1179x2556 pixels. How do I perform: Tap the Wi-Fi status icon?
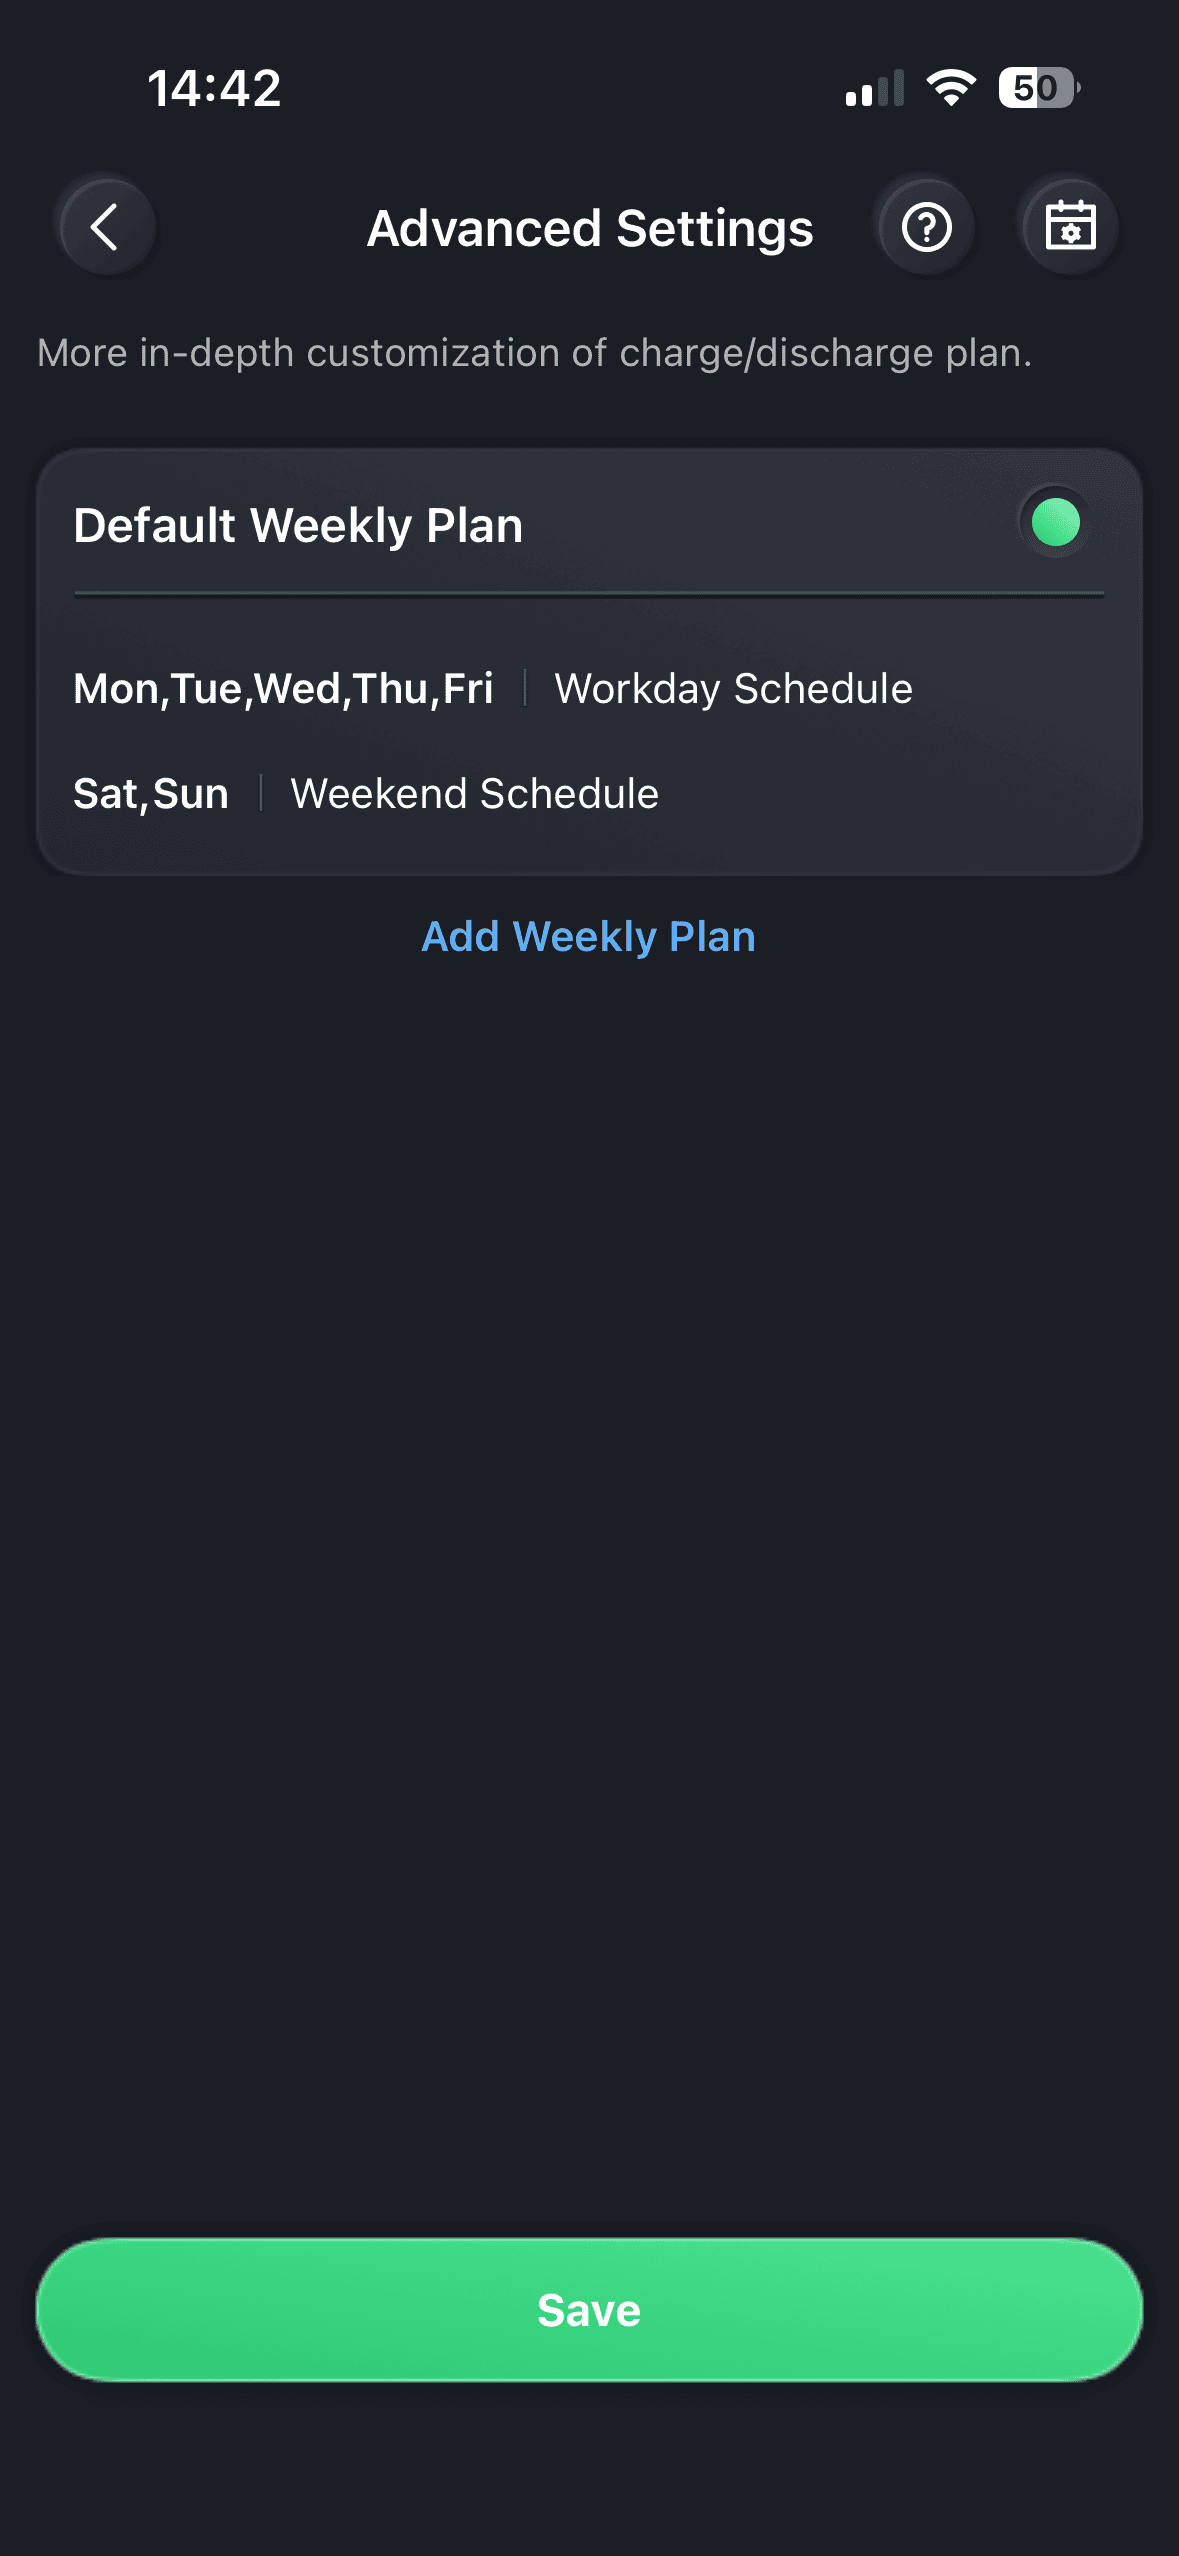point(951,88)
